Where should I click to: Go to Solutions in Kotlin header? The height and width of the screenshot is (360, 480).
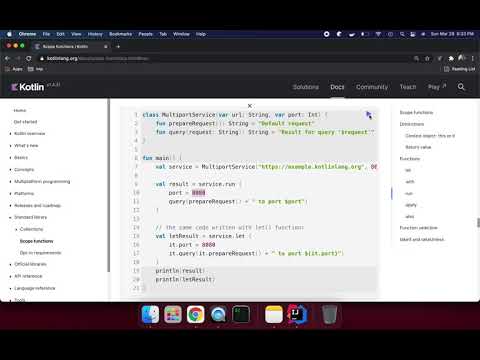coord(306,87)
